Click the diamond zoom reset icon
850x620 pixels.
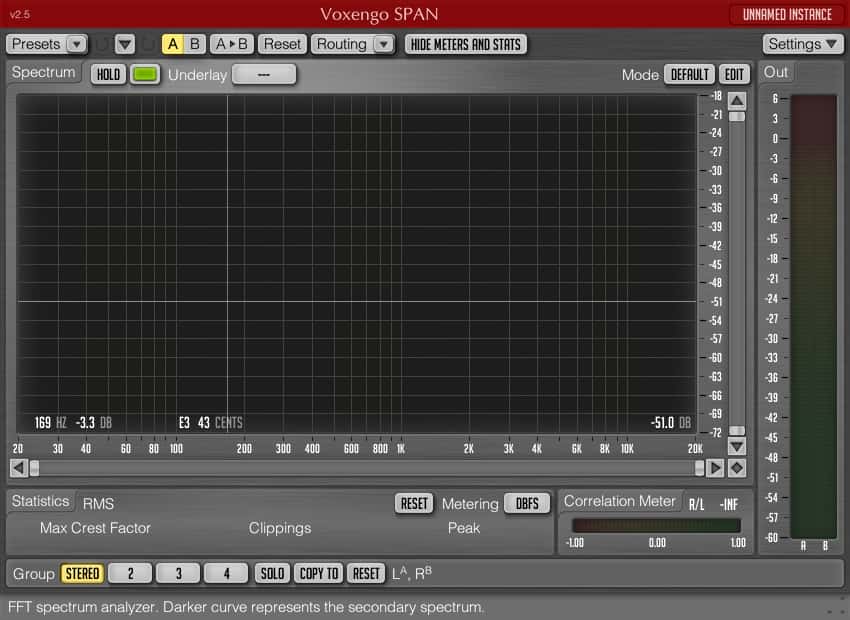click(737, 468)
